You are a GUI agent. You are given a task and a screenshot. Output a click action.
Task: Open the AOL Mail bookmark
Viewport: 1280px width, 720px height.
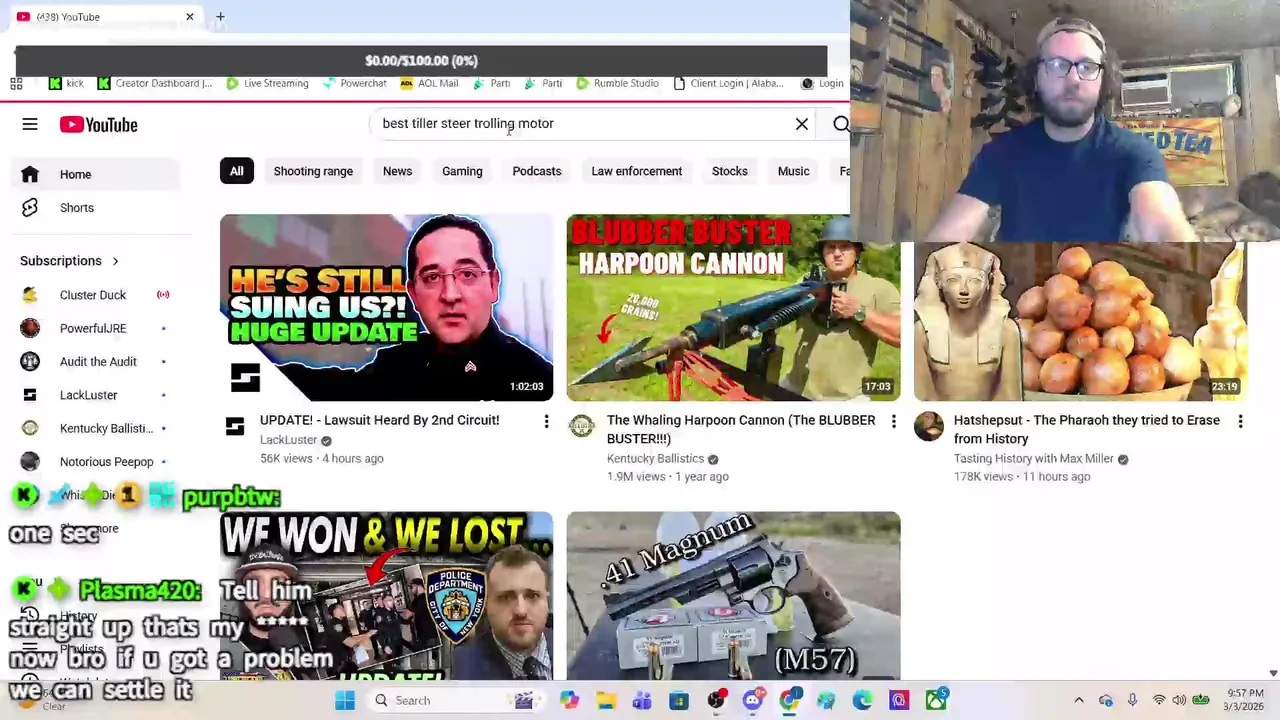click(429, 84)
